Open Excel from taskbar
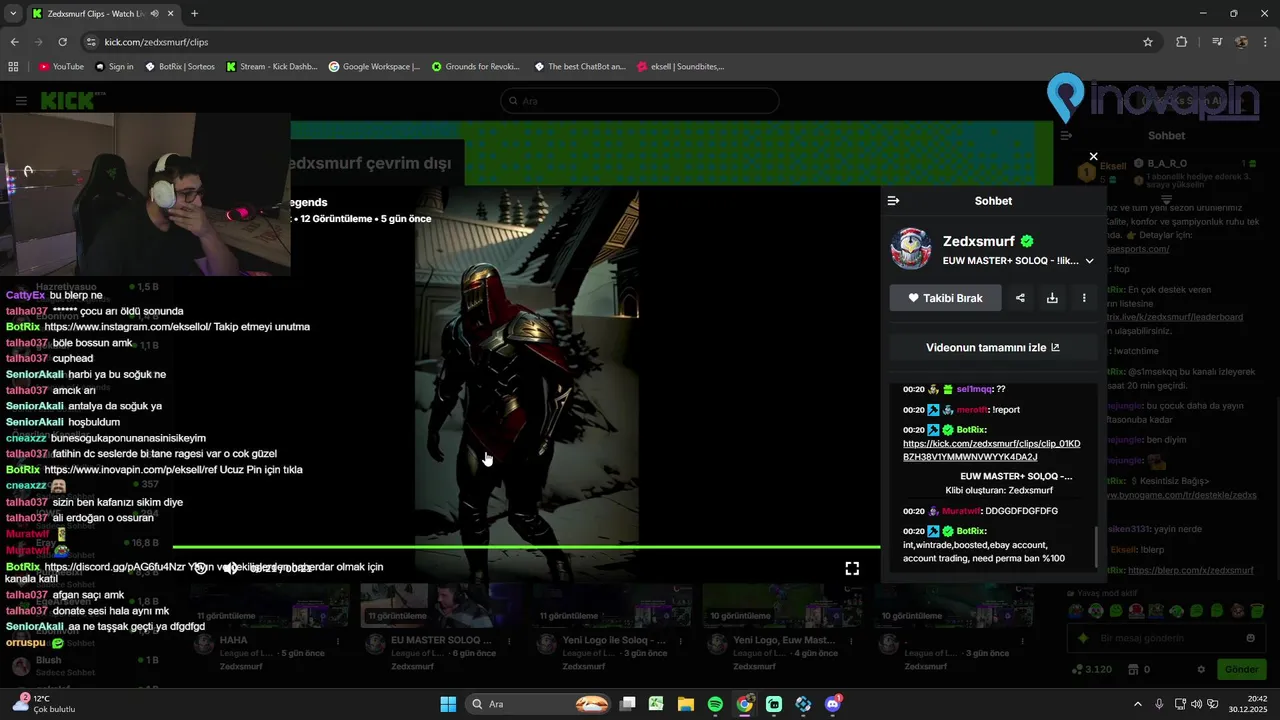 coord(656,704)
